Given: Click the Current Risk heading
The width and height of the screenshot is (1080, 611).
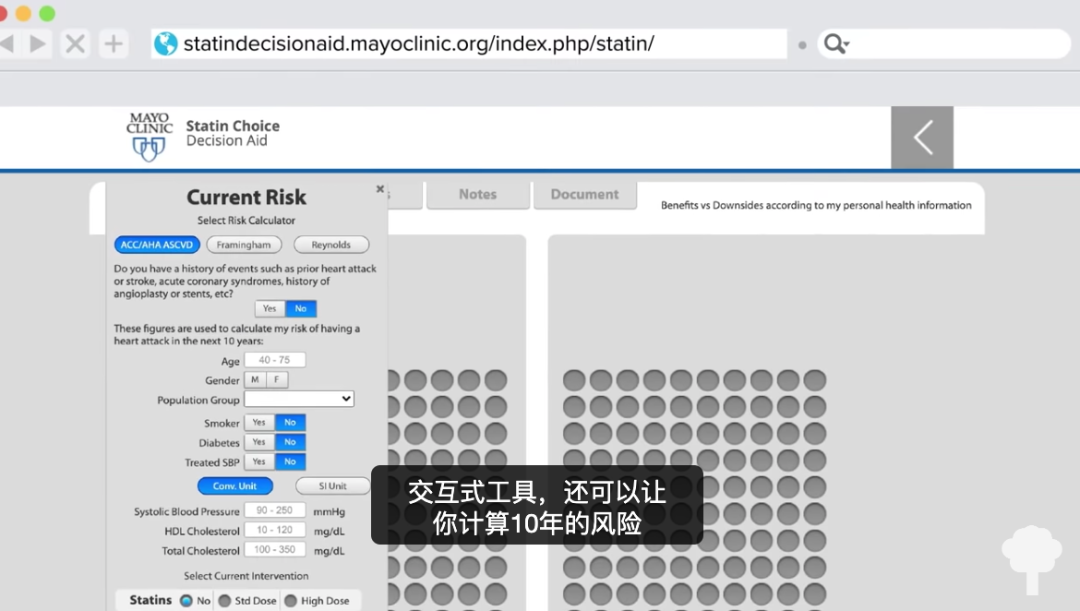Looking at the screenshot, I should pos(246,197).
